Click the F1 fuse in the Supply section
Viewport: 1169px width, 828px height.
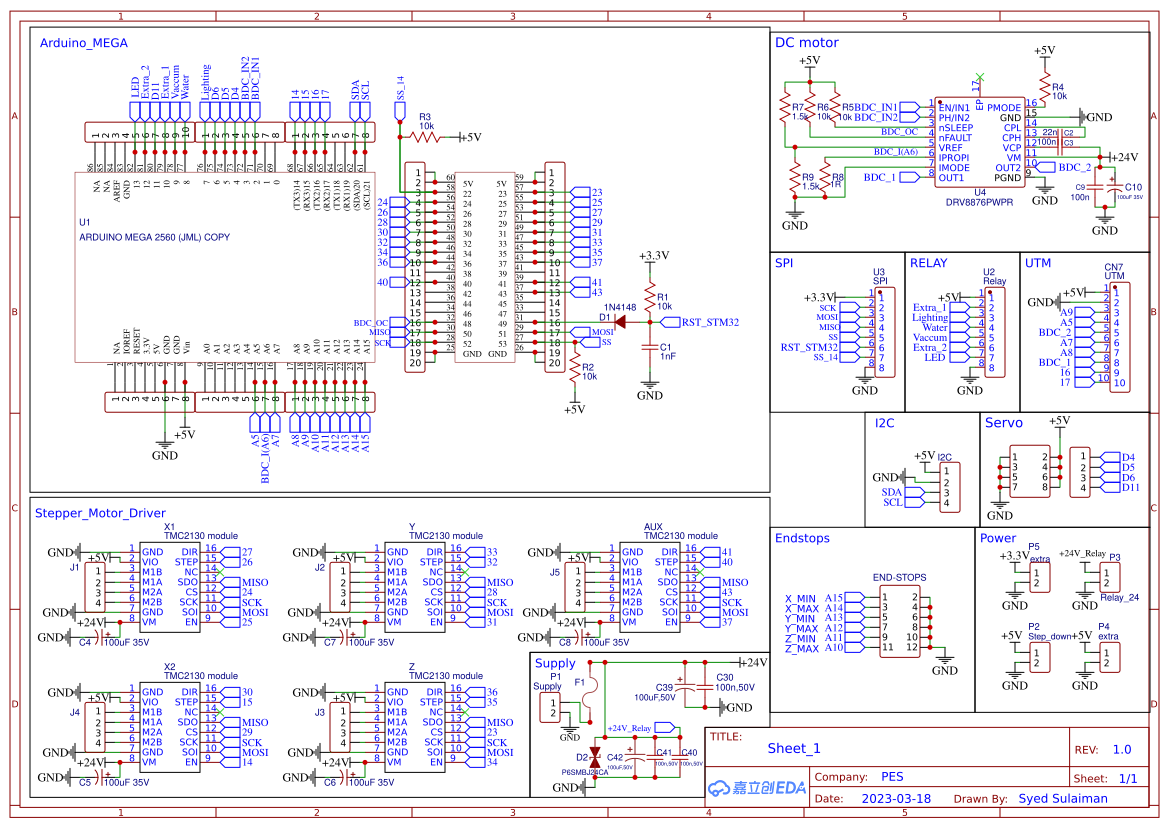592,693
